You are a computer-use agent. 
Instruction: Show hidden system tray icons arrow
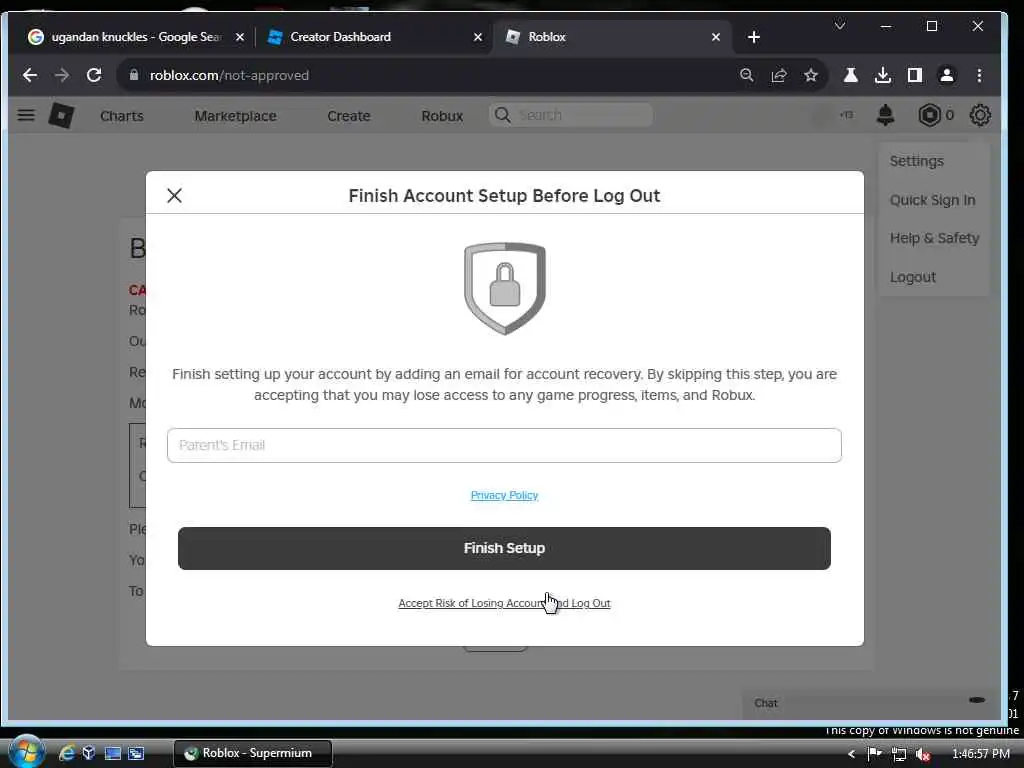(x=851, y=754)
